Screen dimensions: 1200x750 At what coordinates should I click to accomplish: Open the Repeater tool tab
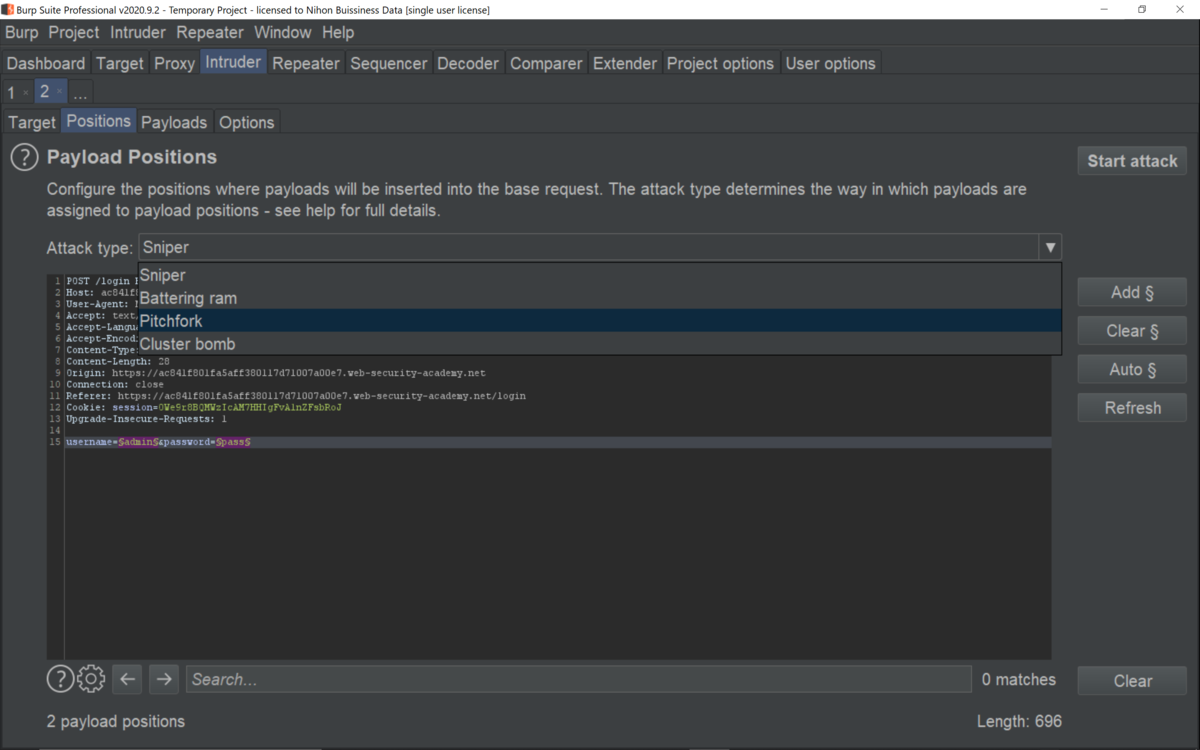click(306, 63)
